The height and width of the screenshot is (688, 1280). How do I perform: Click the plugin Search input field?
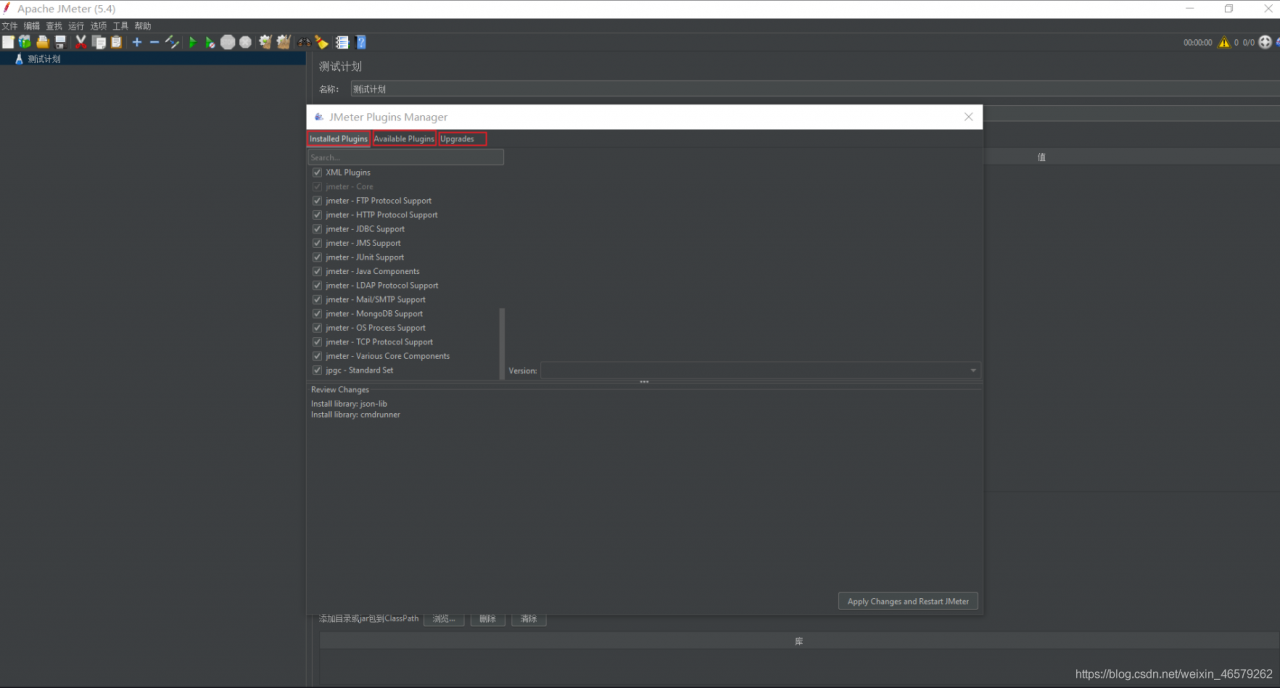click(x=405, y=157)
